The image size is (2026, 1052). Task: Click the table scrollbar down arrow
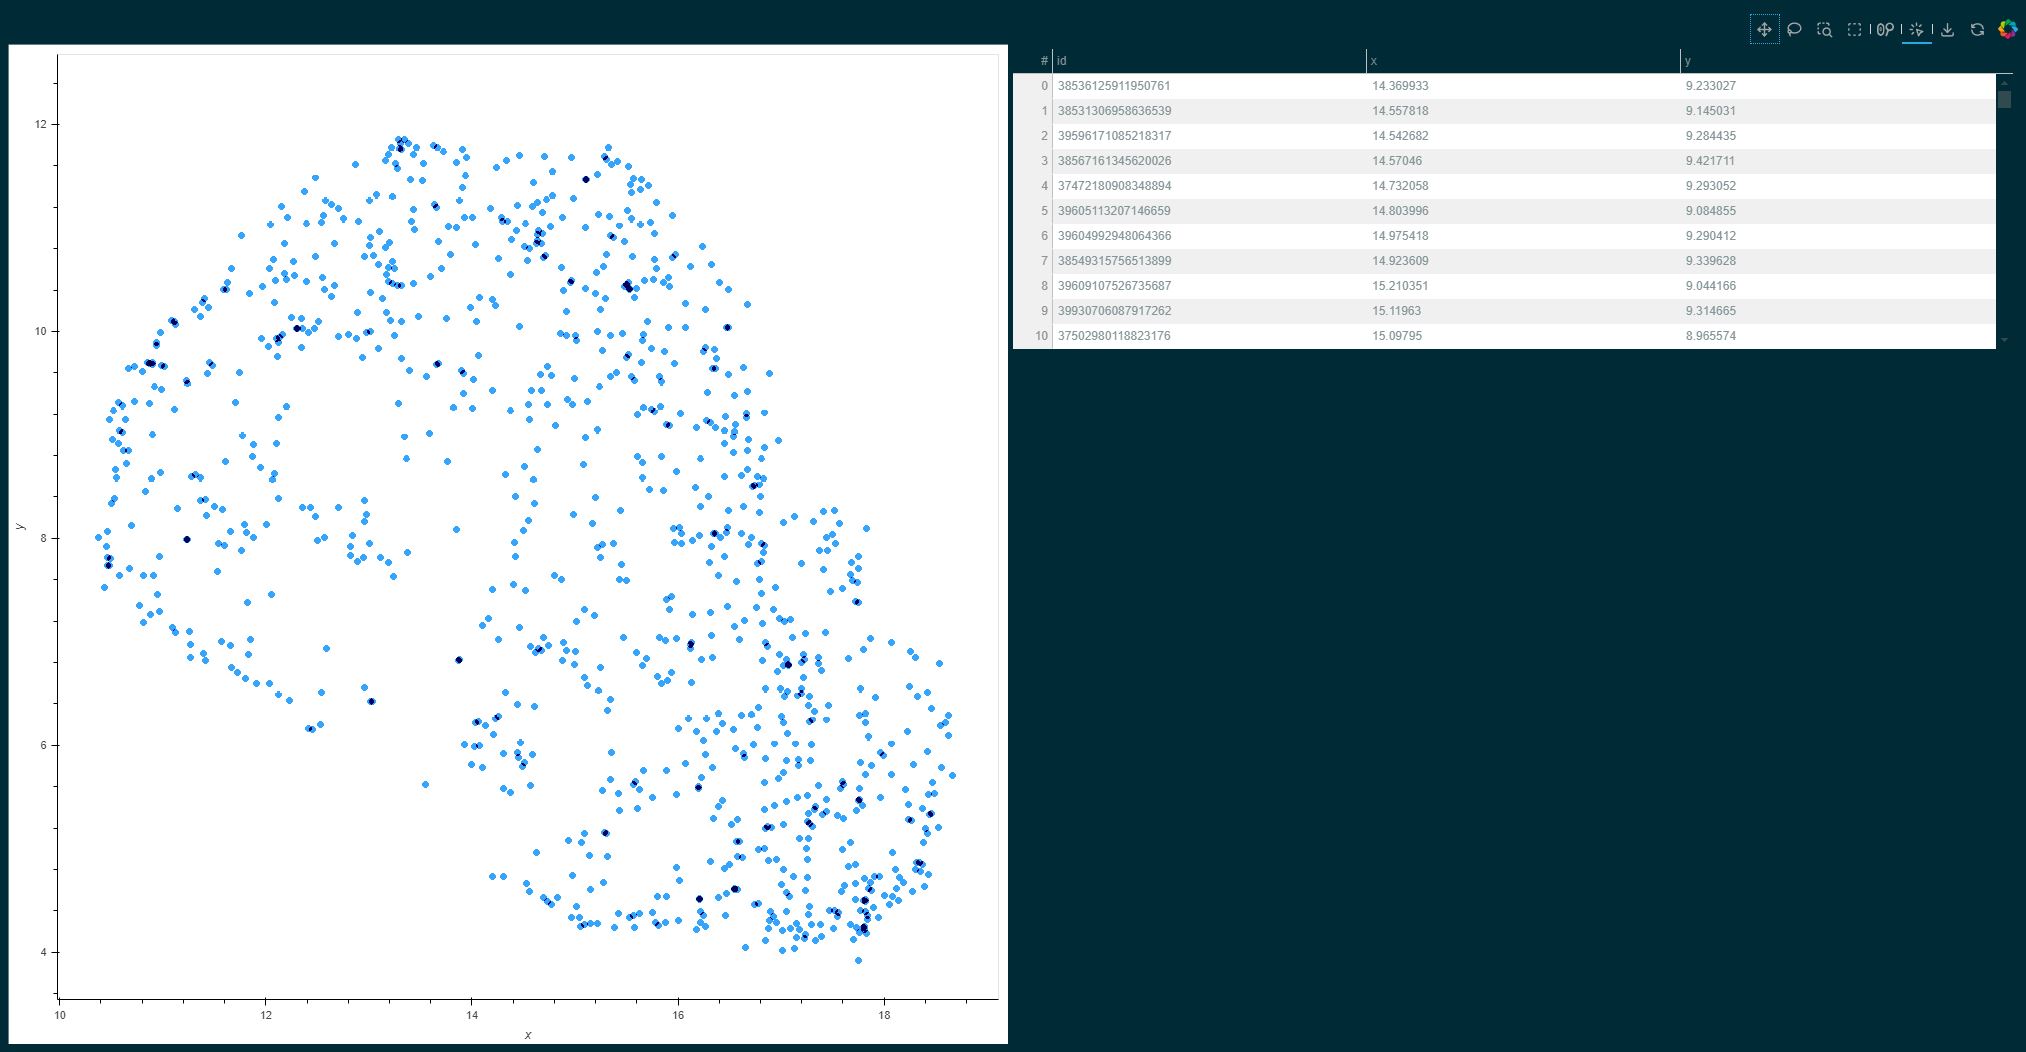(2004, 340)
